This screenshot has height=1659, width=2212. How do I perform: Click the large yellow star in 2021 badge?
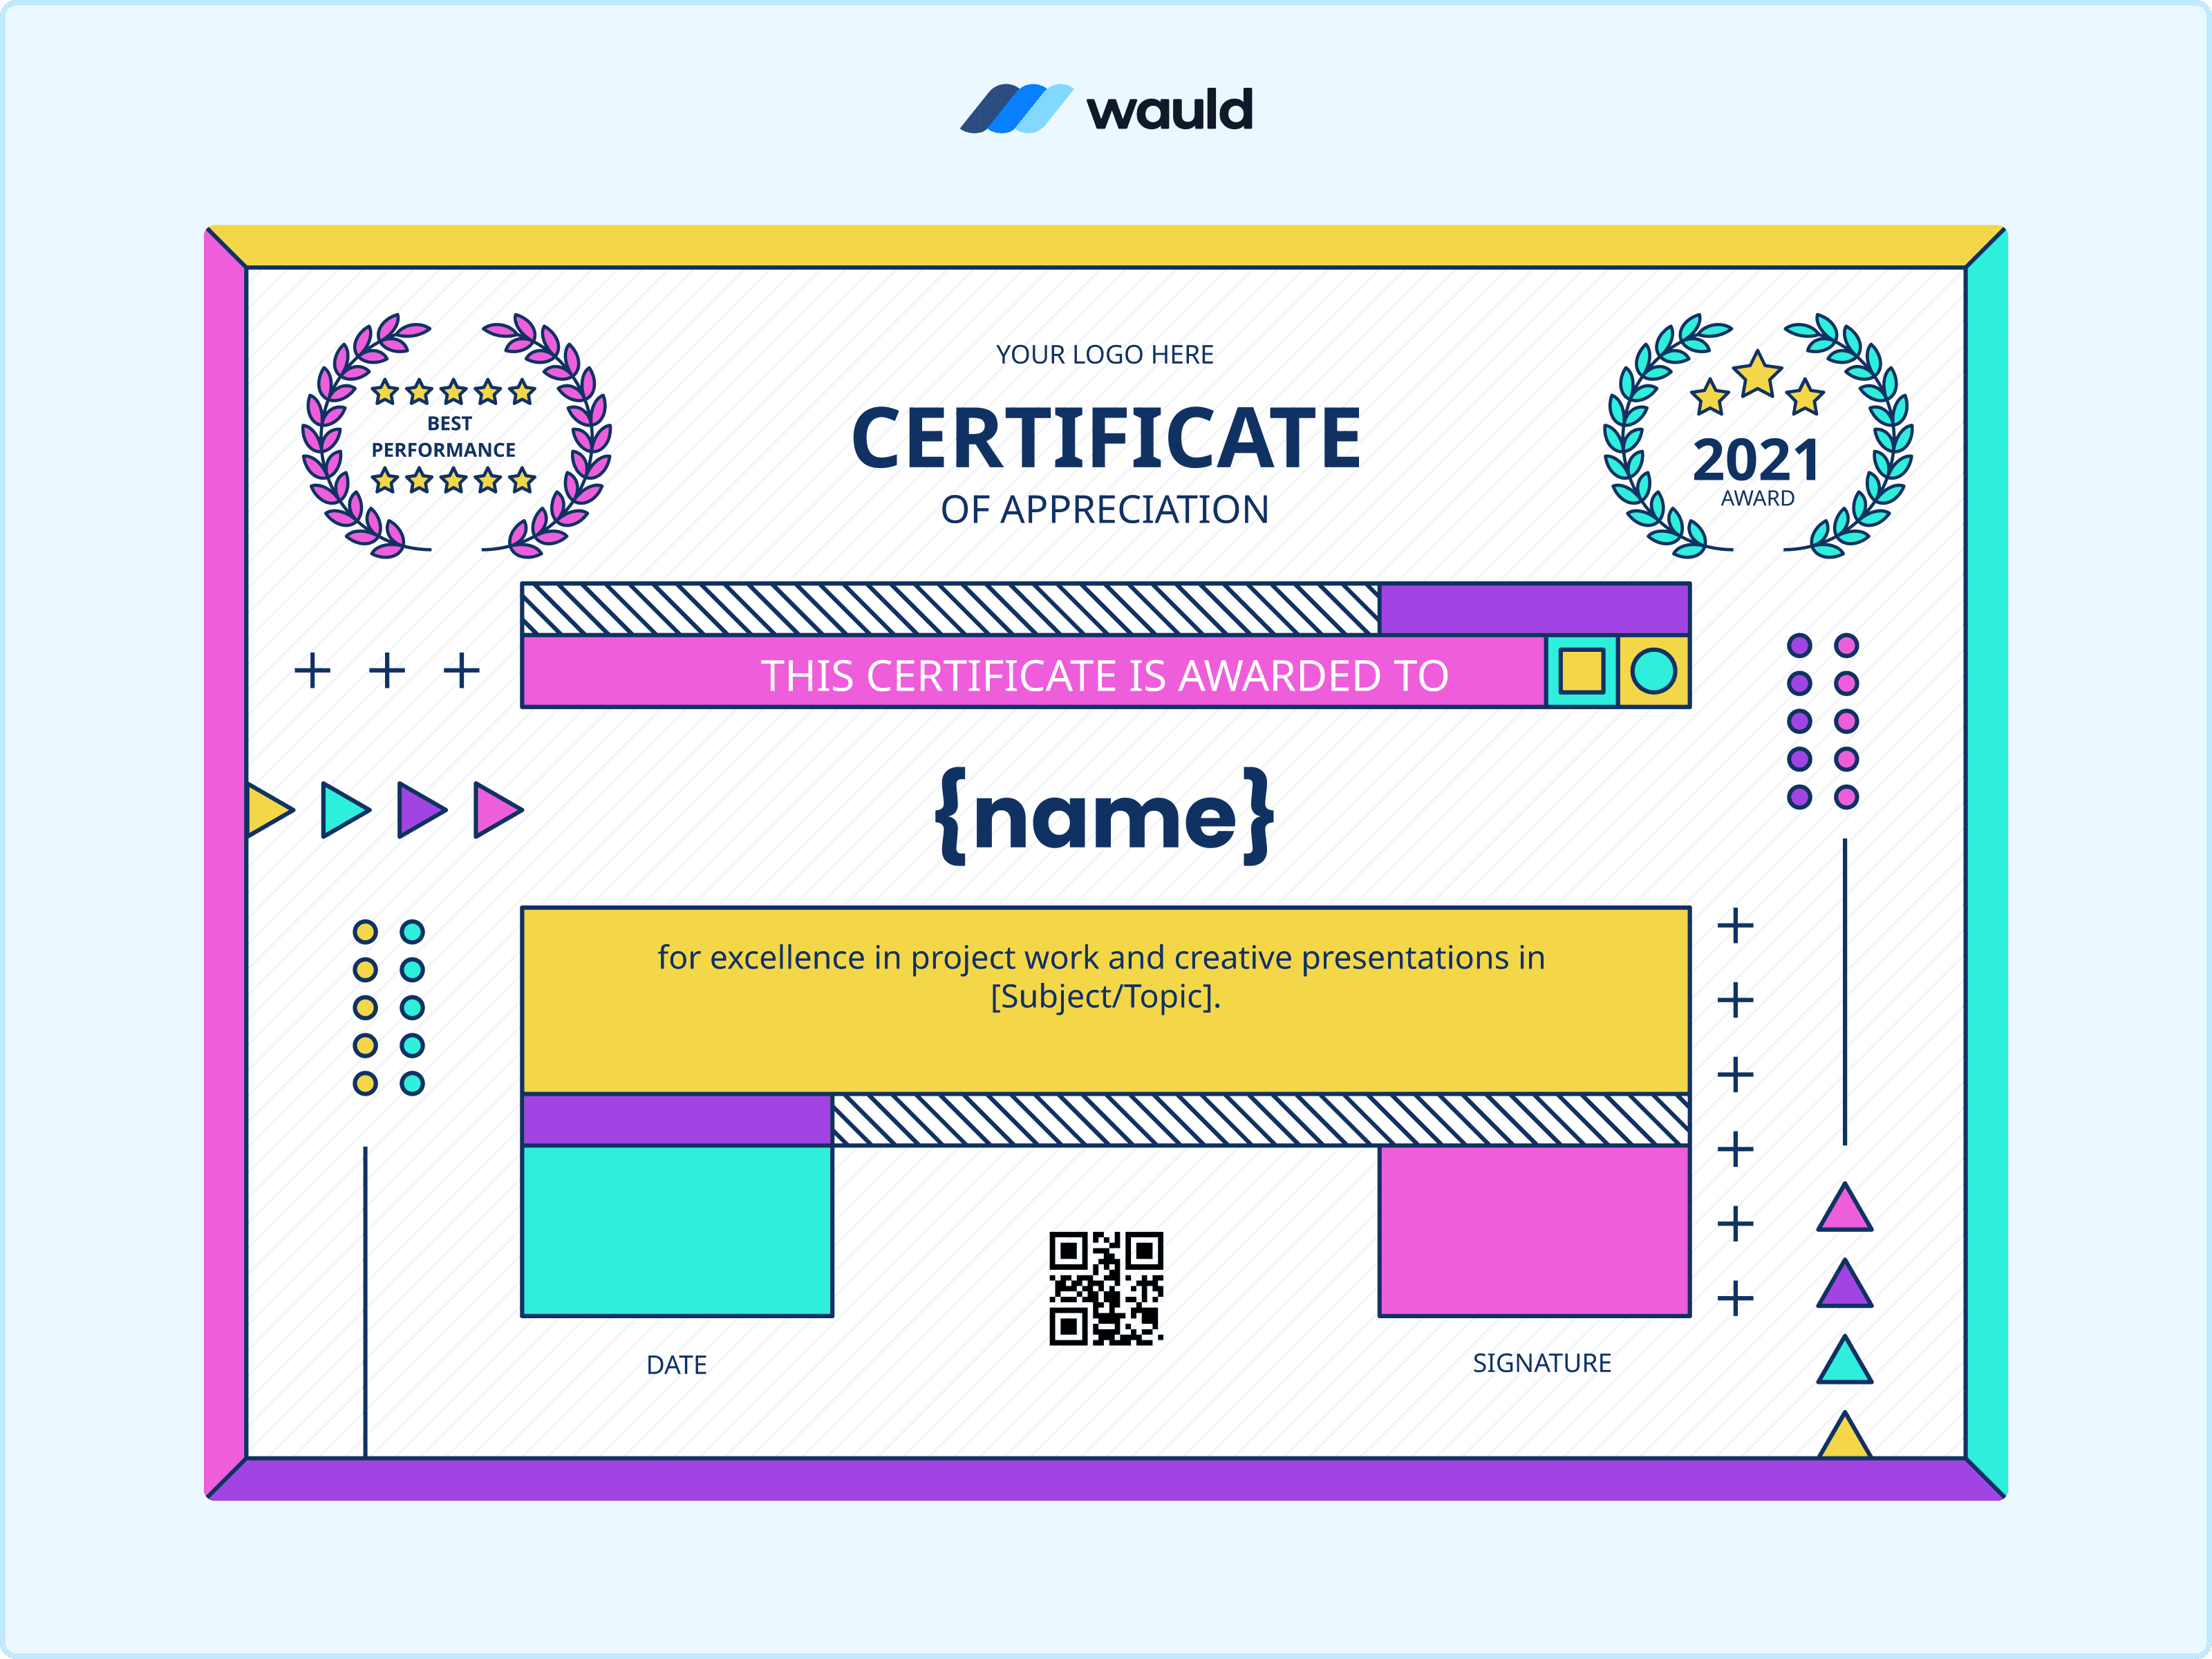point(1757,375)
